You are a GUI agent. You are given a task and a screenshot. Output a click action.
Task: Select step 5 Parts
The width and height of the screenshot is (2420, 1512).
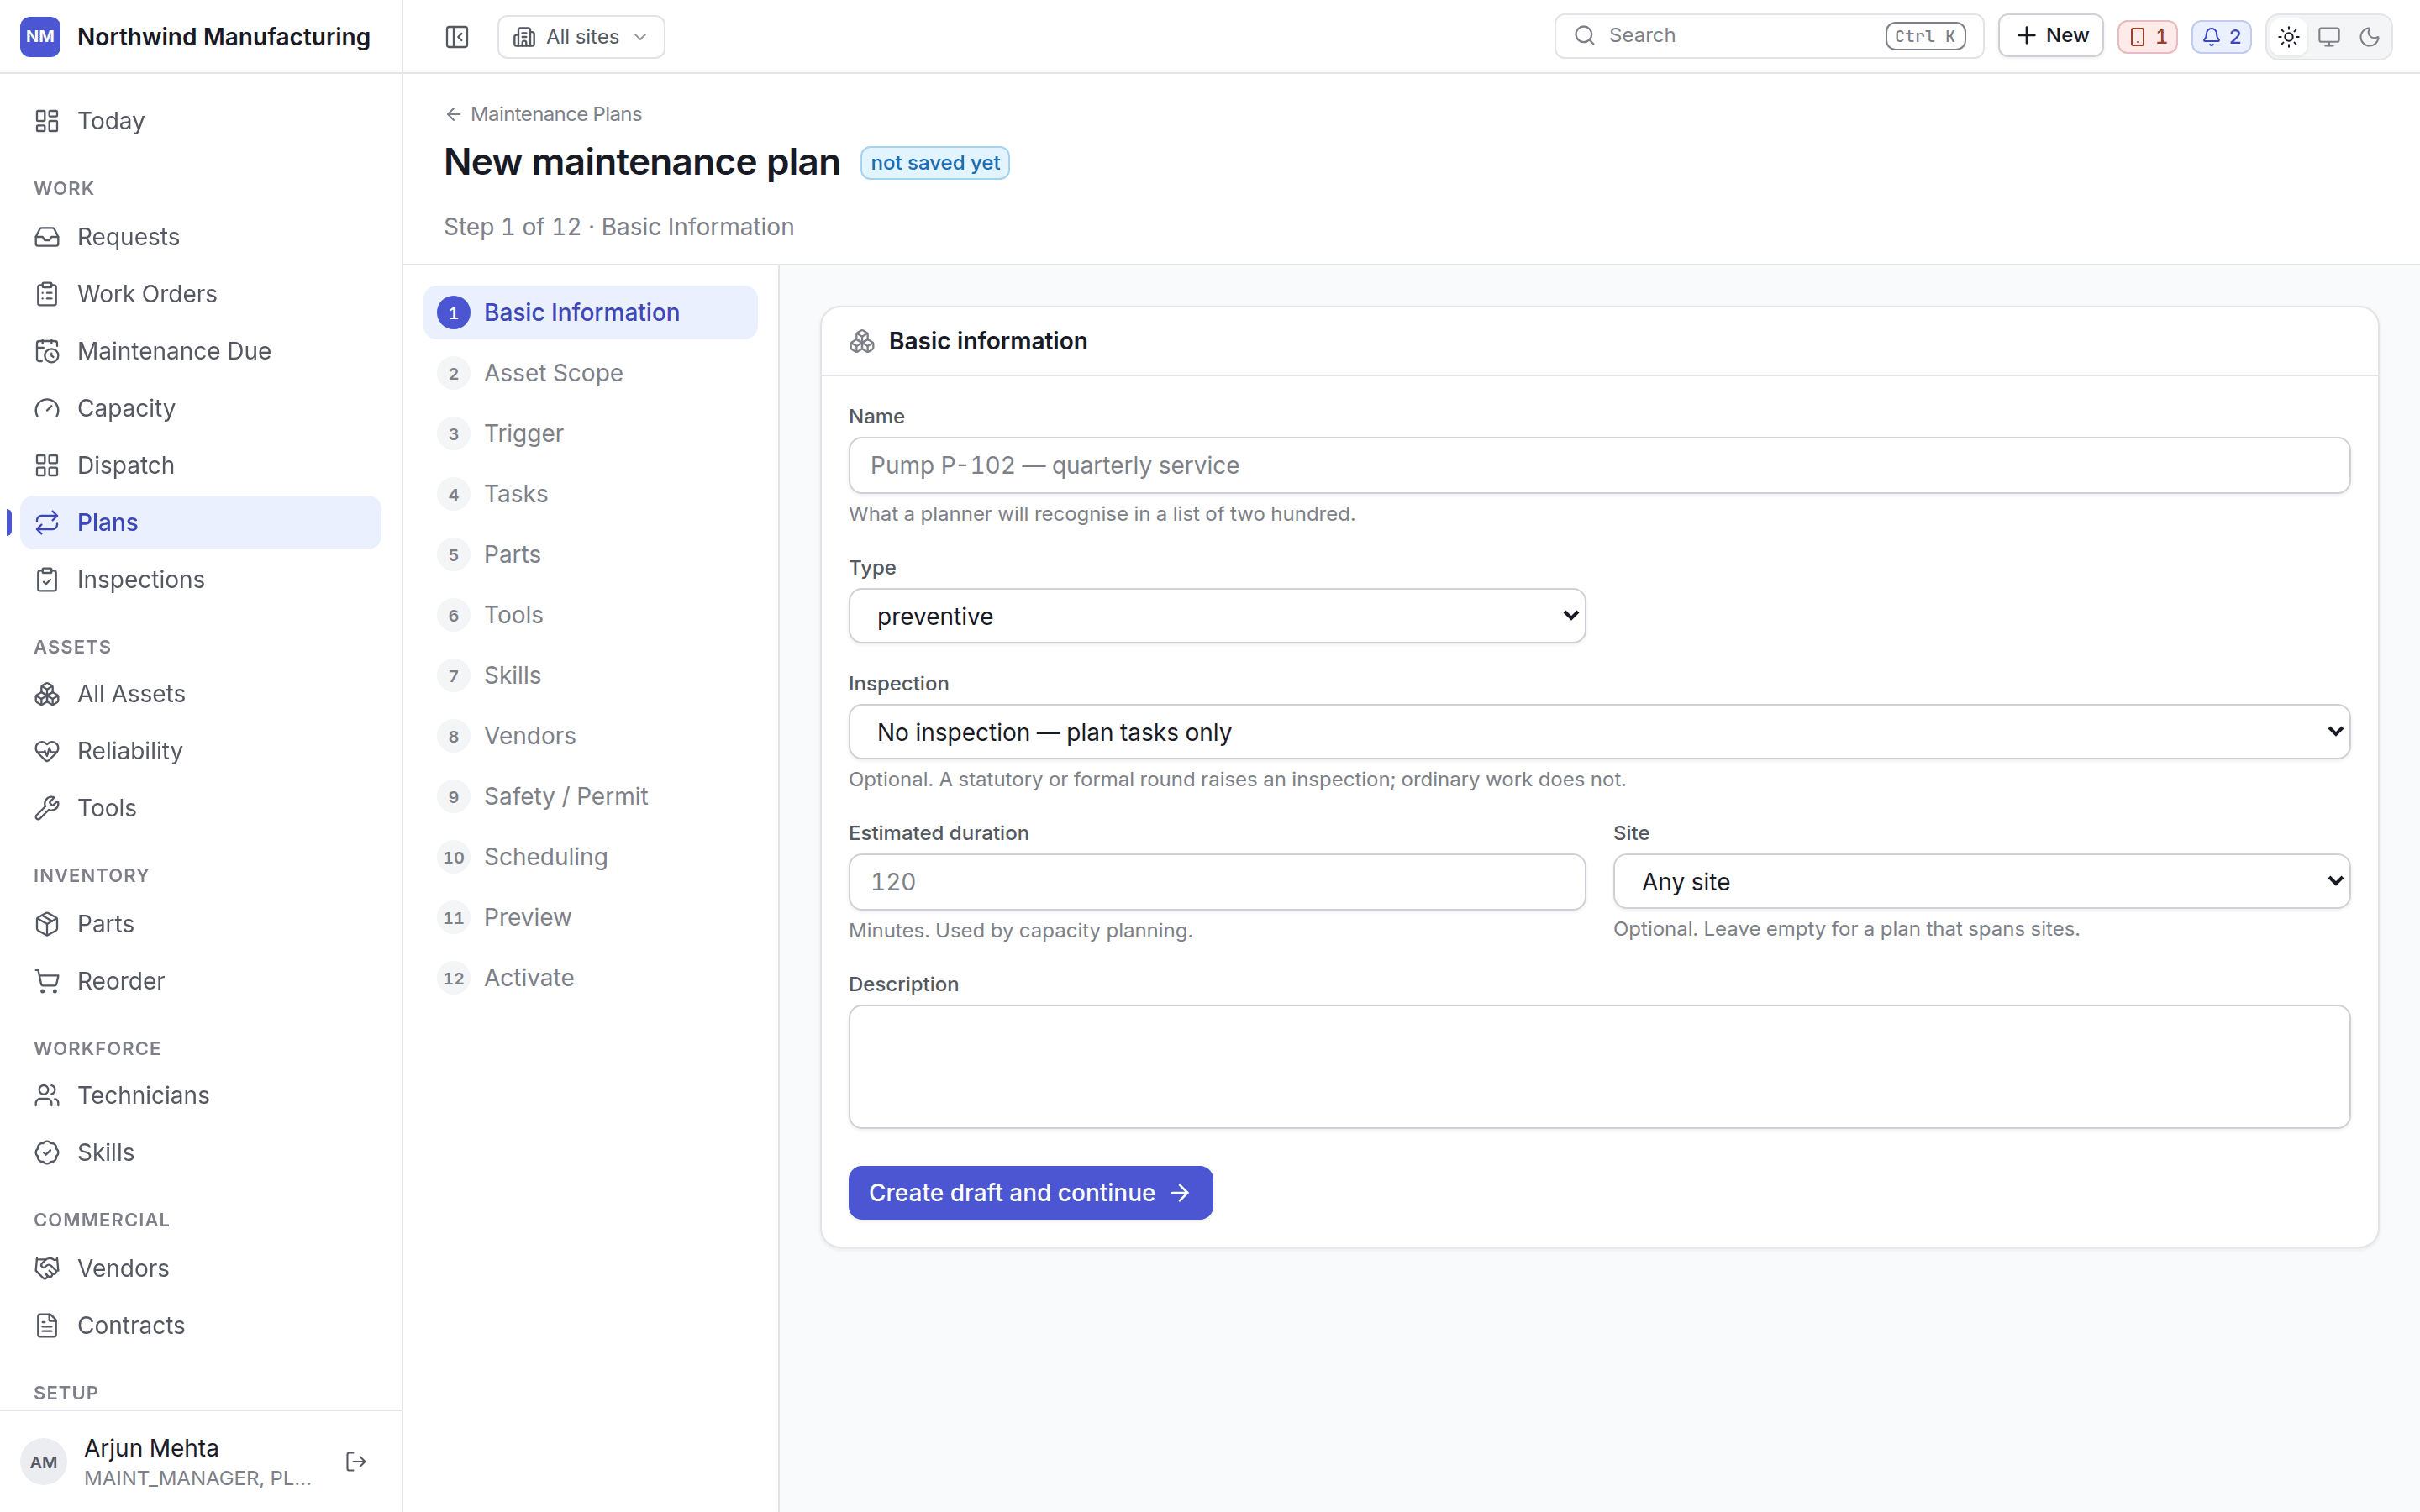coord(590,554)
